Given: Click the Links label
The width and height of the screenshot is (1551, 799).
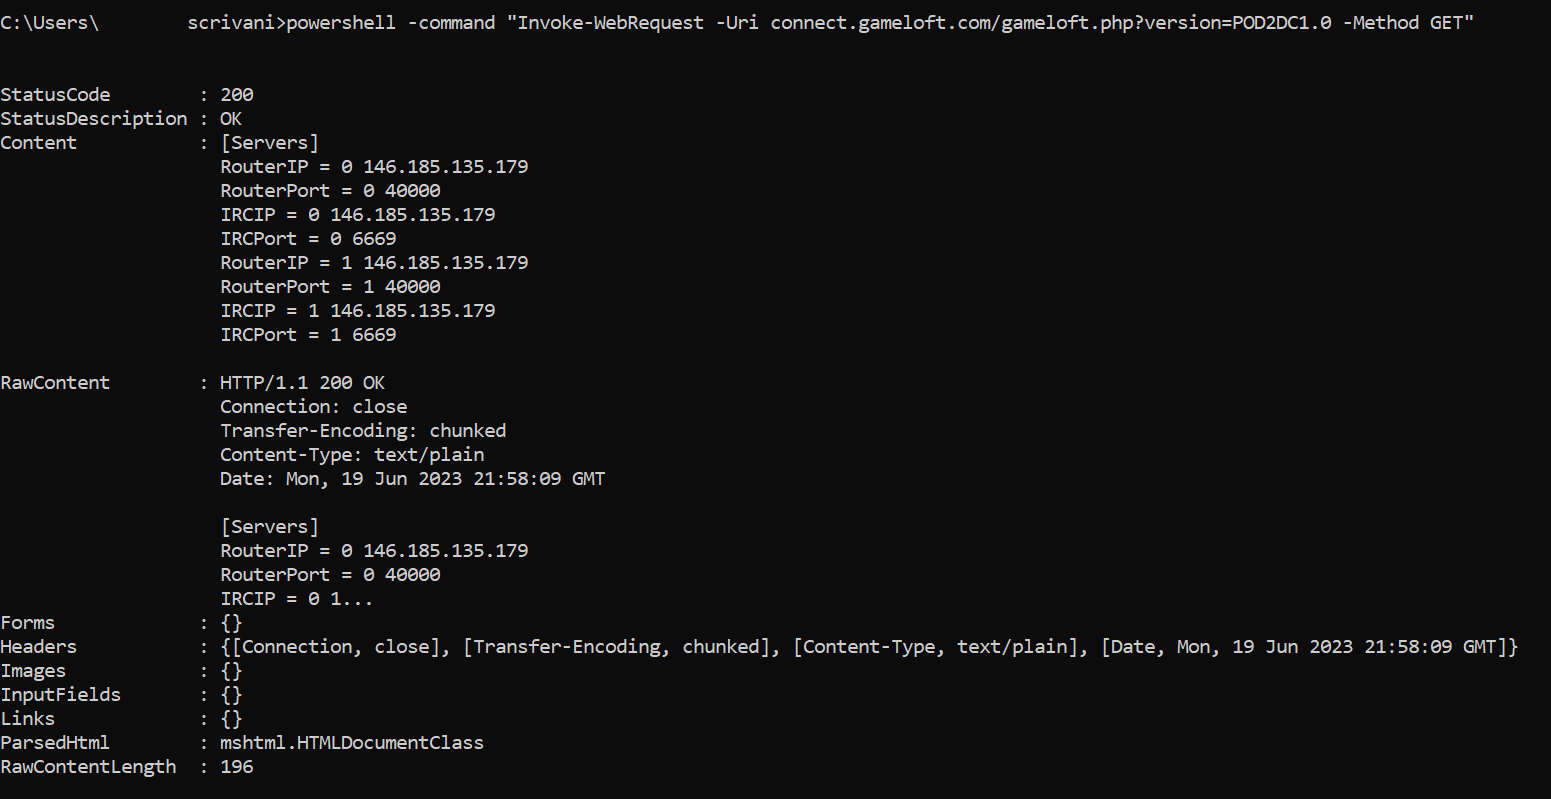Looking at the screenshot, I should tap(28, 719).
